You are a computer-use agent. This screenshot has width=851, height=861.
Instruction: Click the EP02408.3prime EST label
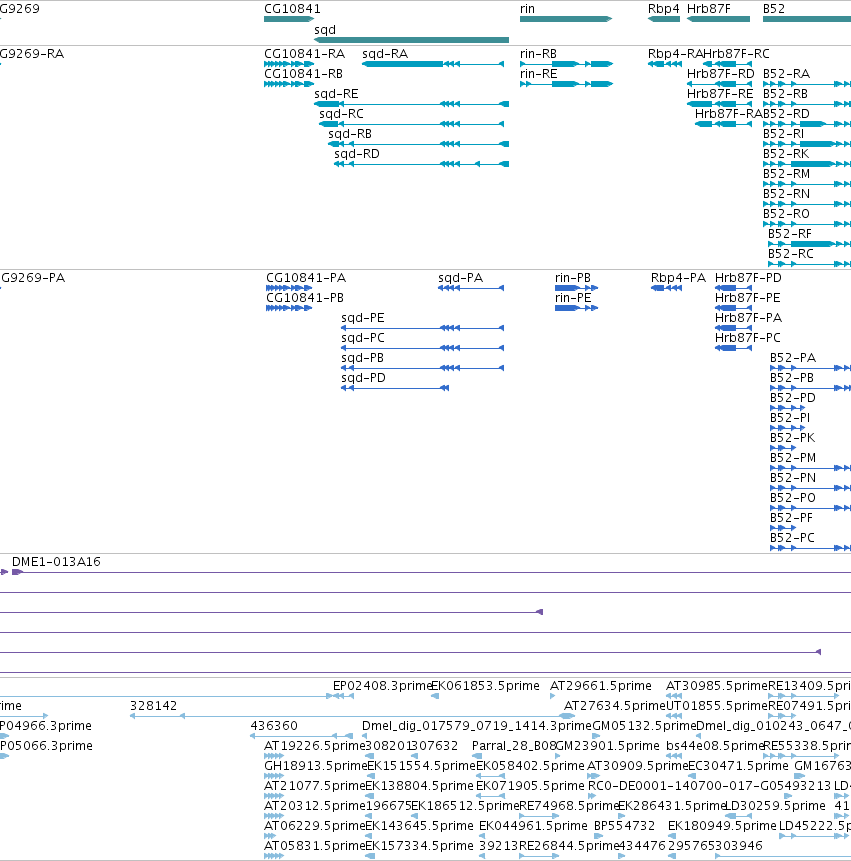[382, 686]
